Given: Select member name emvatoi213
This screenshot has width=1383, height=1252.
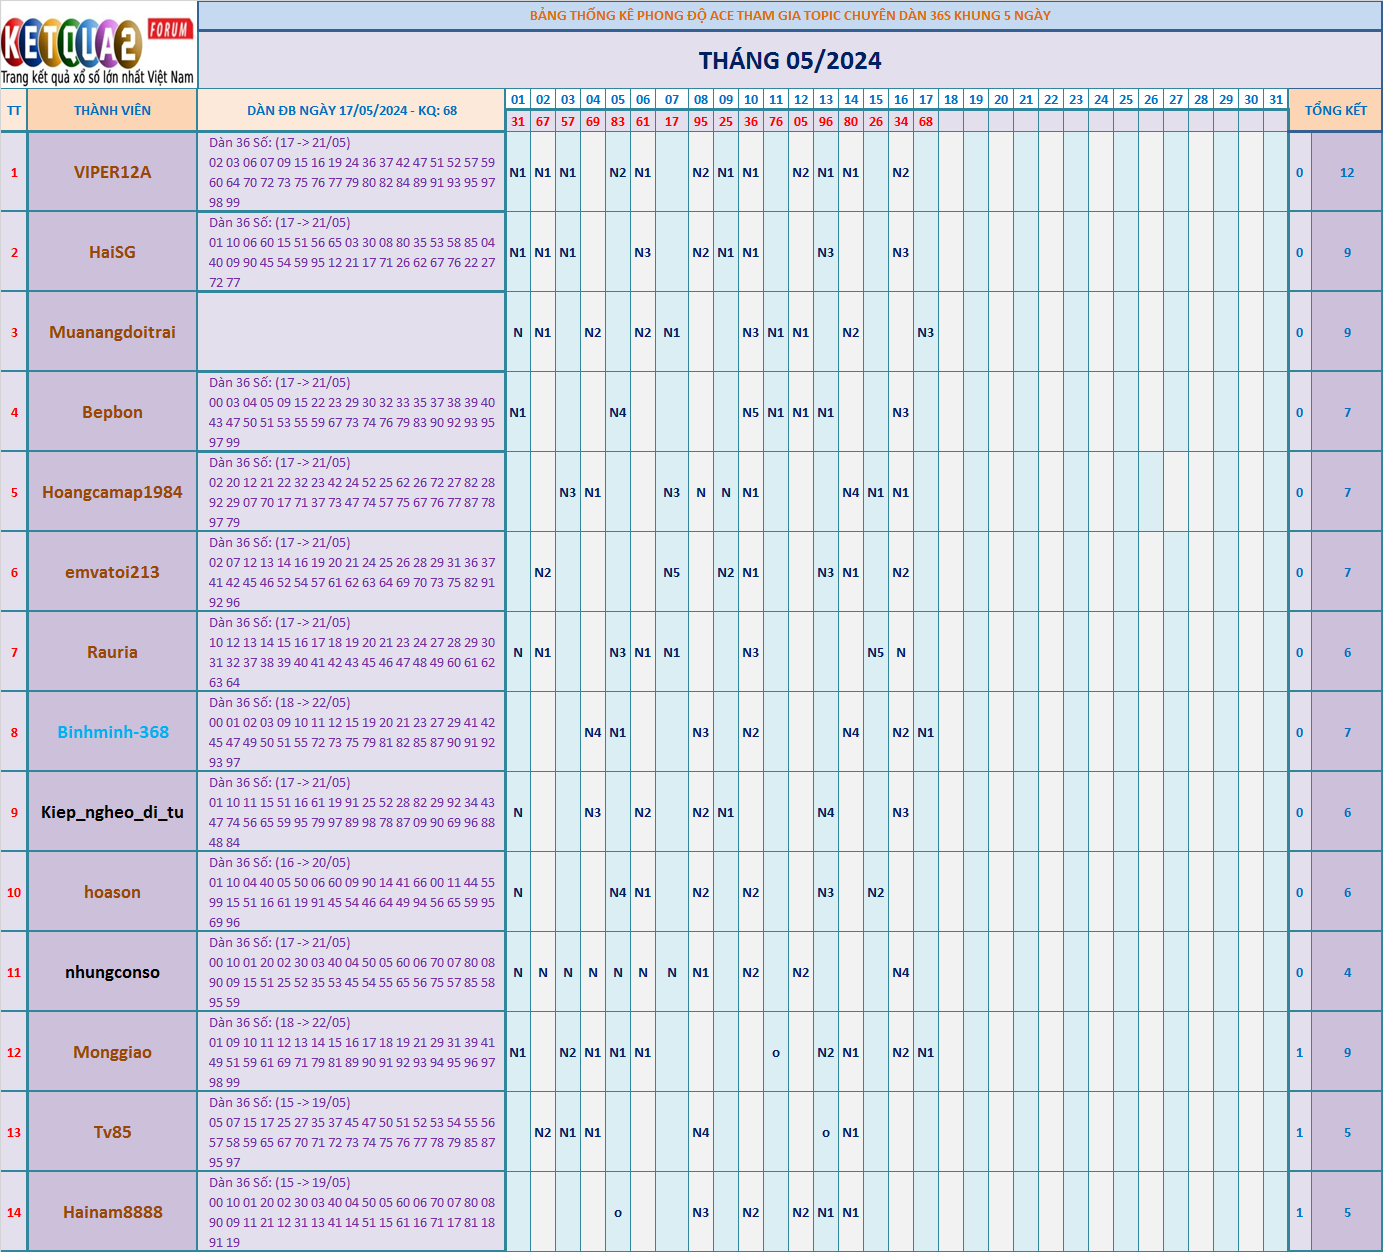Looking at the screenshot, I should pos(112,572).
